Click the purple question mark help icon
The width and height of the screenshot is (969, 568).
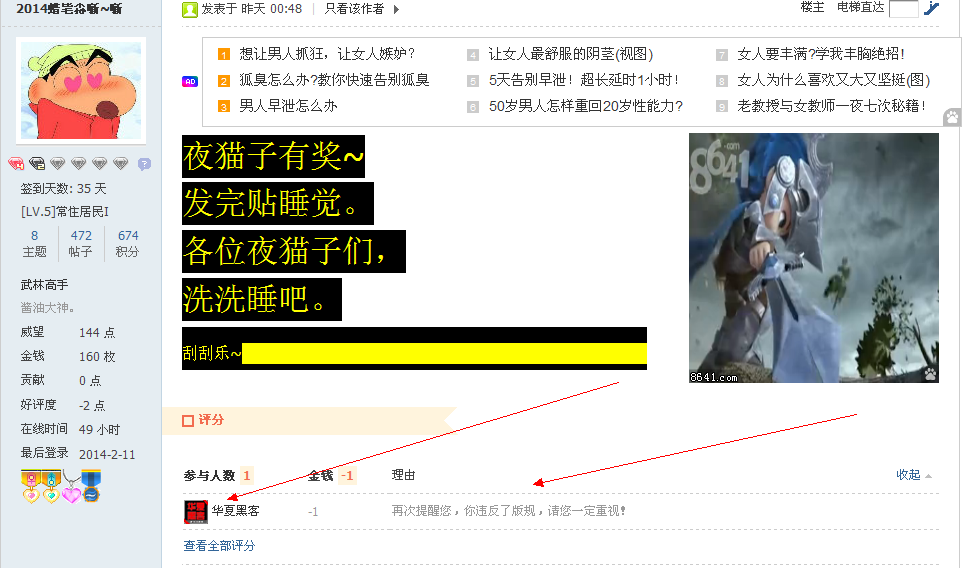pyautogui.click(x=144, y=164)
